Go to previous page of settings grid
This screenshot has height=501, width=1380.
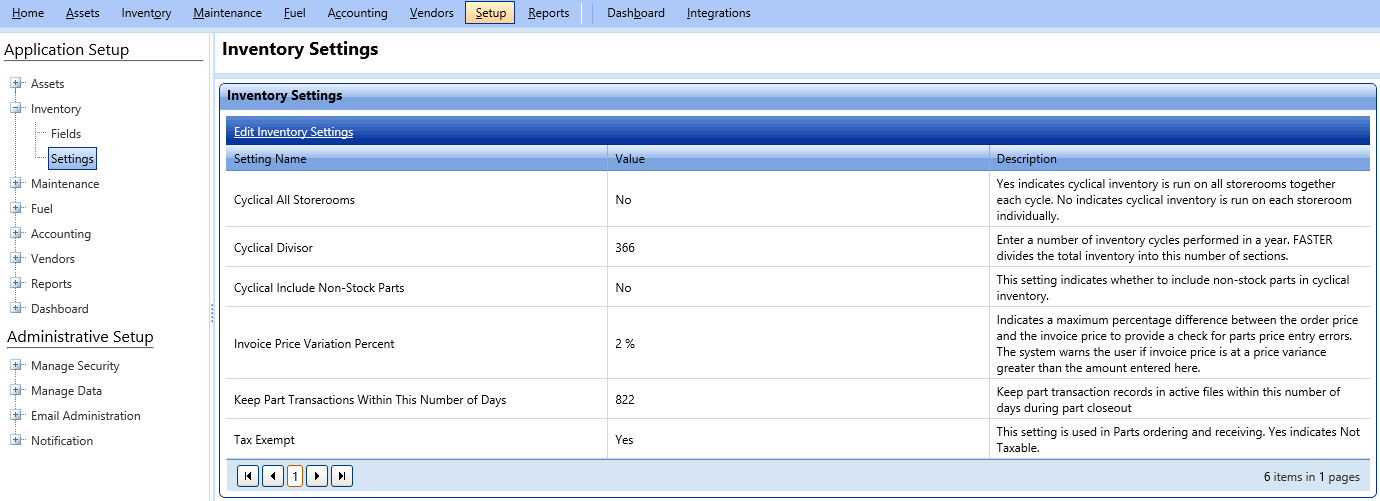pyautogui.click(x=273, y=476)
